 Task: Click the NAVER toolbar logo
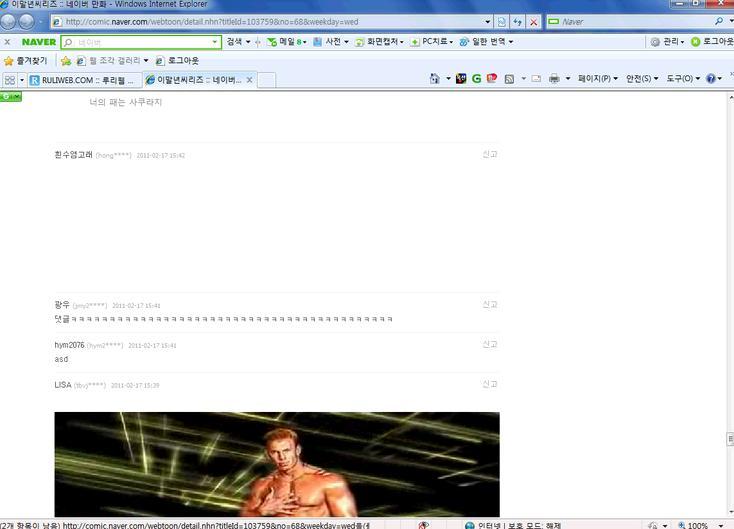tap(39, 42)
